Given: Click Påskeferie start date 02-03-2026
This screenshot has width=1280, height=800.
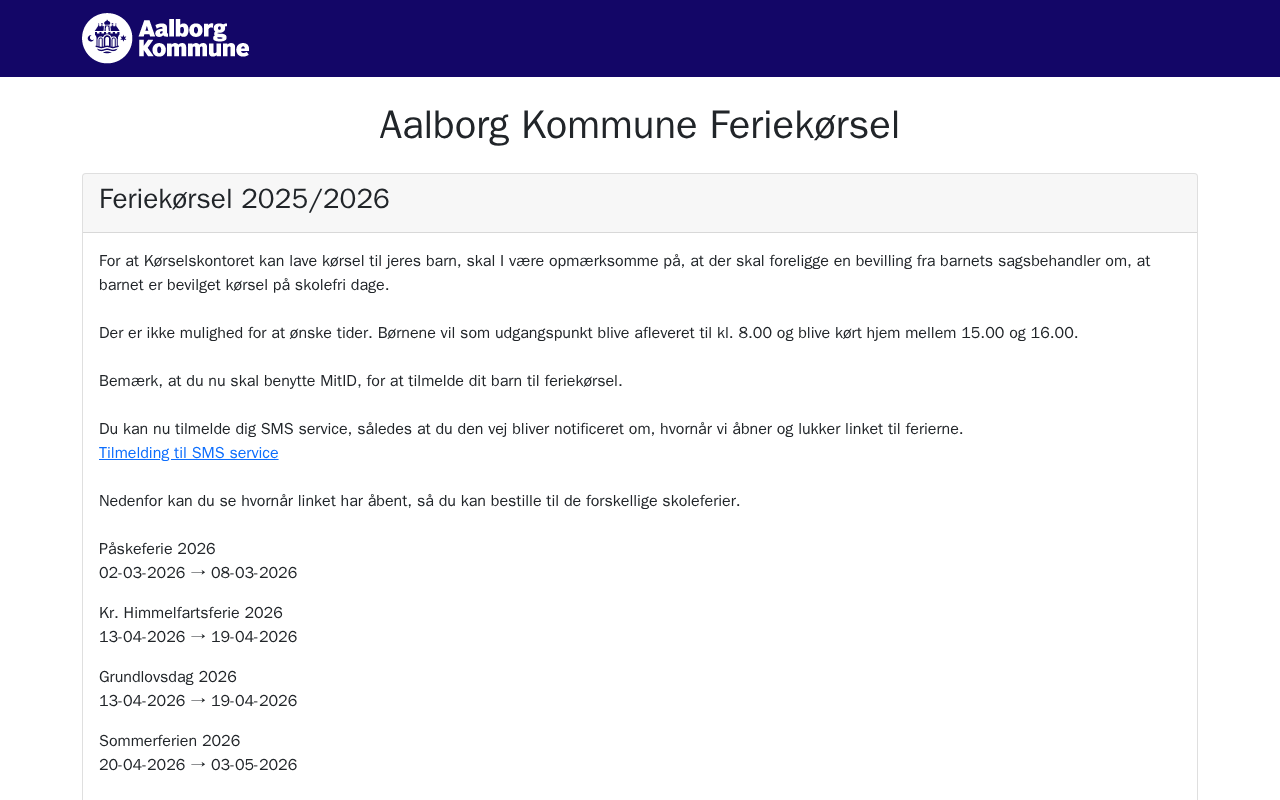Looking at the screenshot, I should pos(142,573).
